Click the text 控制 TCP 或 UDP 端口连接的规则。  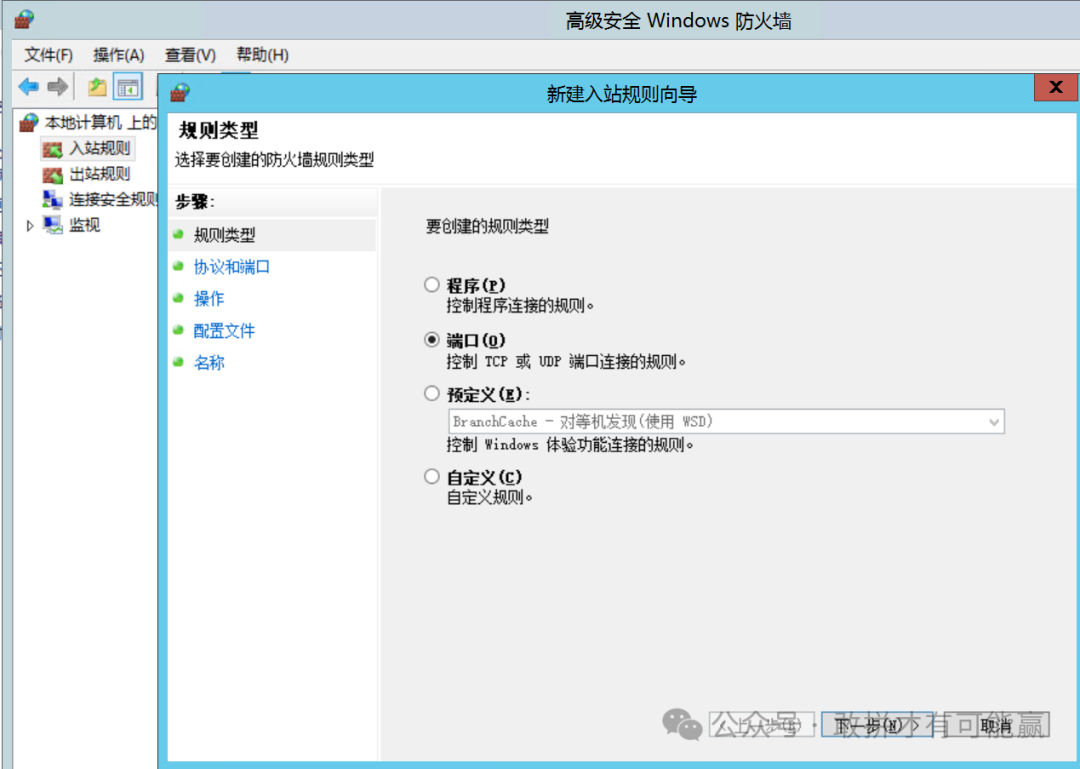566,361
